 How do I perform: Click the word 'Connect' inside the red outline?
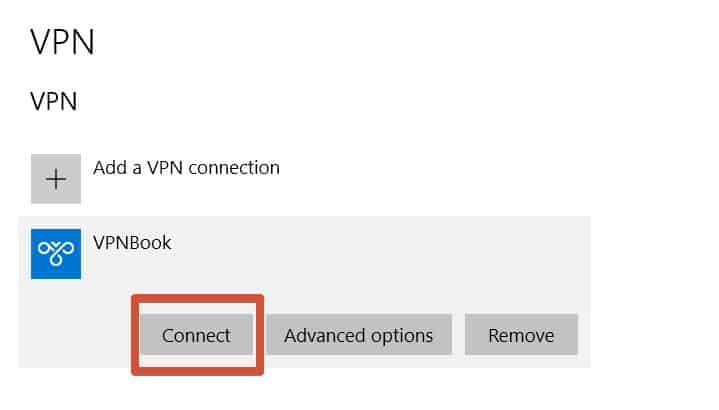(196, 335)
